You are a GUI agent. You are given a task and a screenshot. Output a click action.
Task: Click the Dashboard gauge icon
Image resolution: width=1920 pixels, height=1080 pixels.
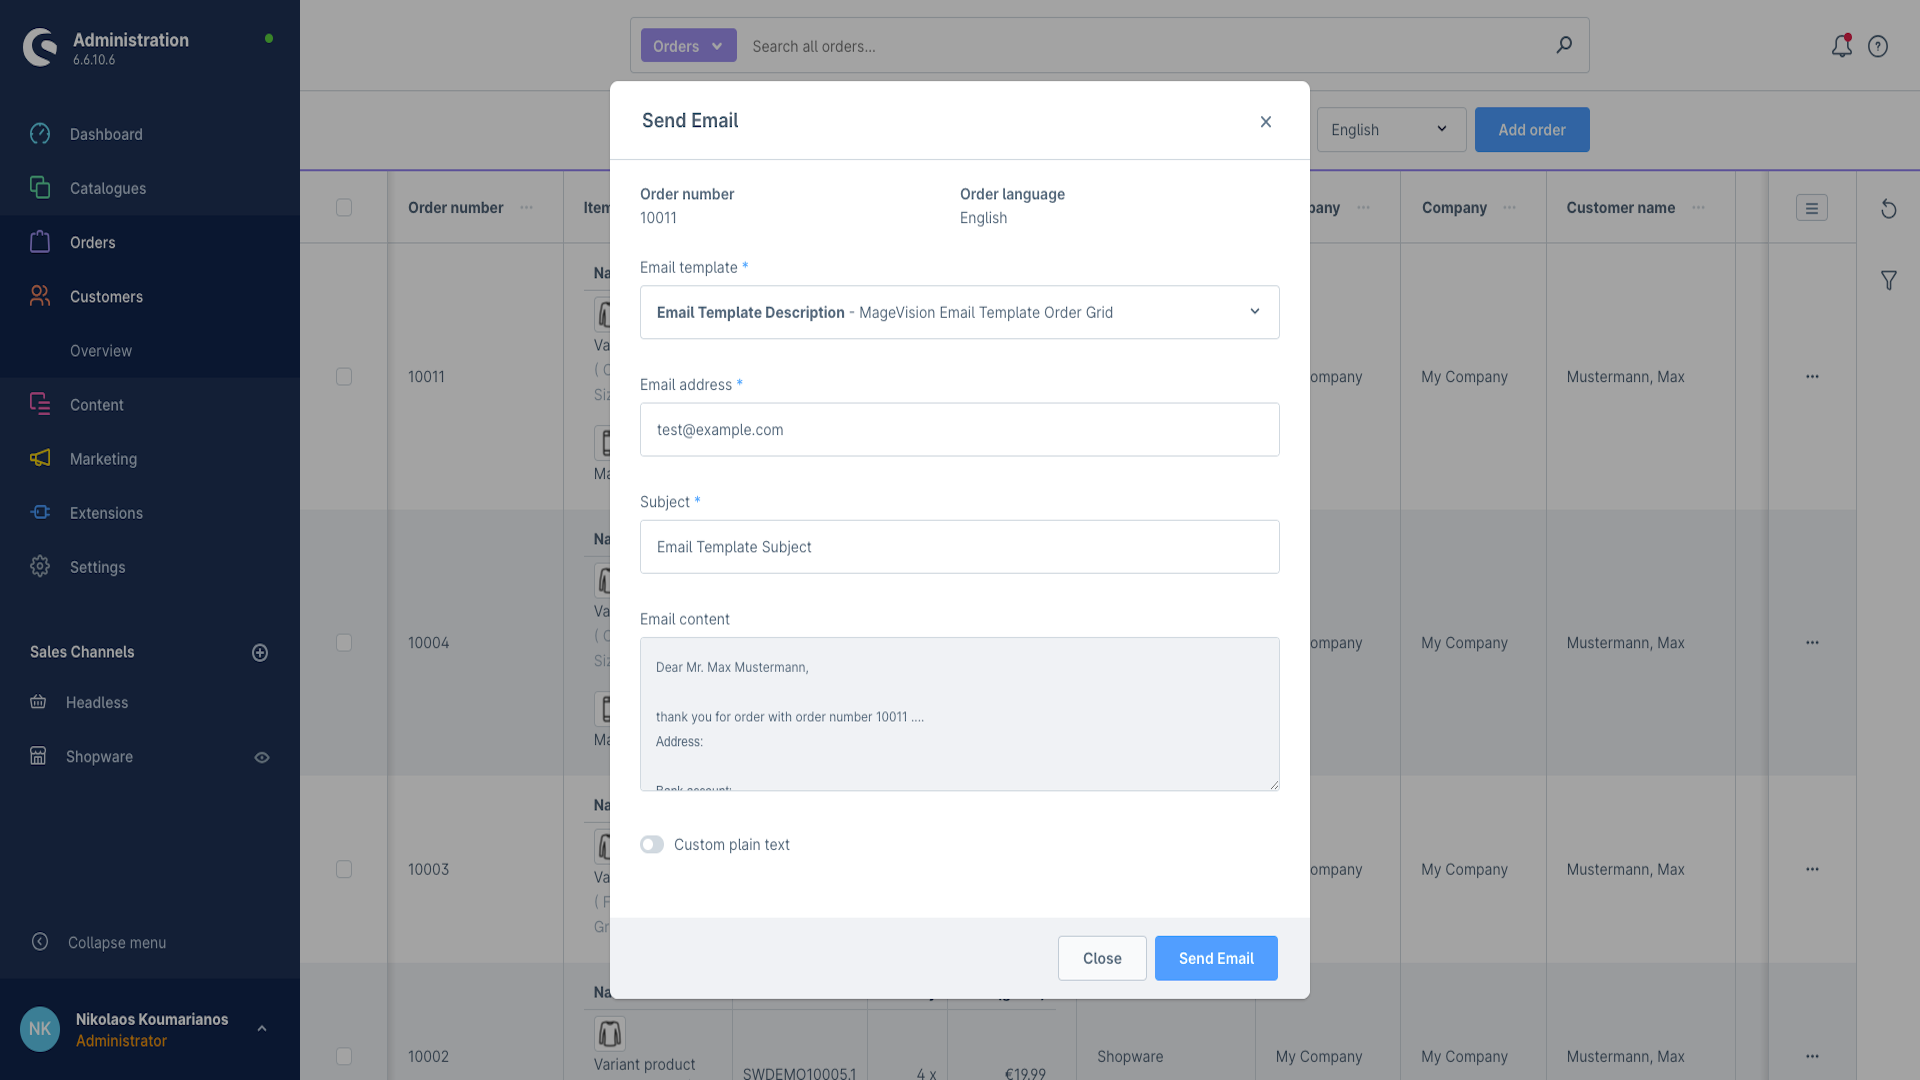click(x=40, y=134)
